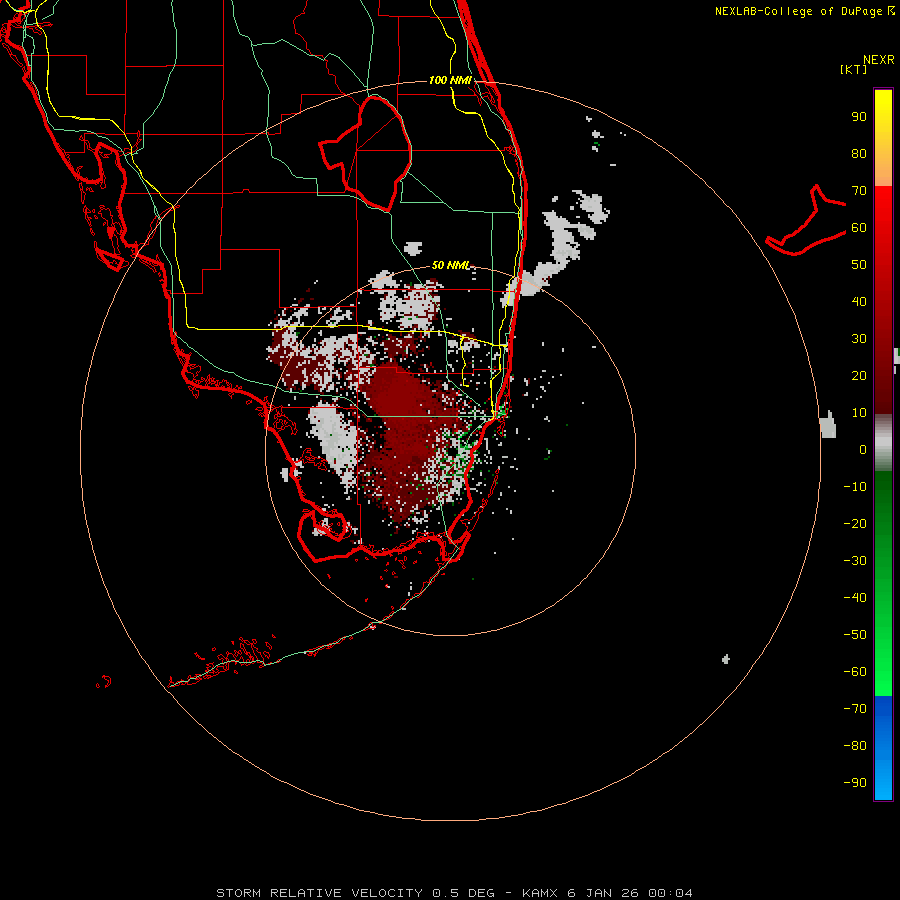Click the 60 value on velocity scale
Screen dimensions: 900x900
(859, 228)
